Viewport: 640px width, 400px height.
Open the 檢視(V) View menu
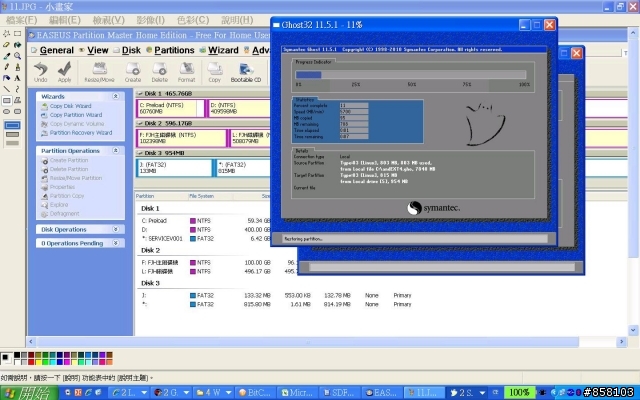[x=108, y=20]
